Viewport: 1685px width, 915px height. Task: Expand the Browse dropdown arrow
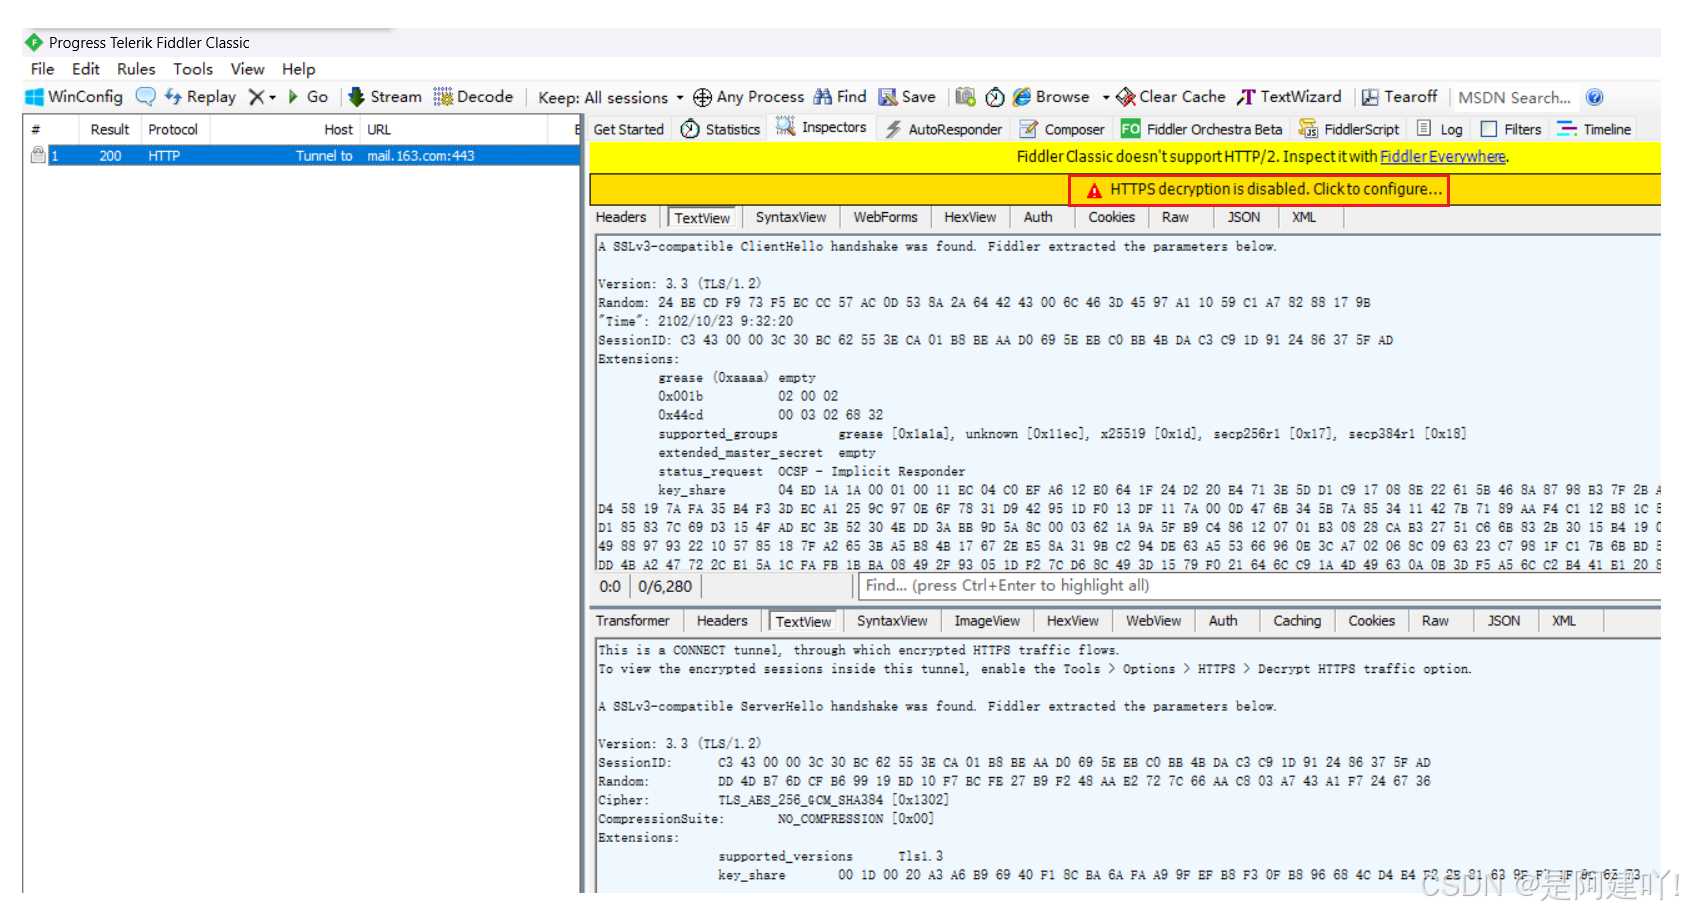tap(1106, 98)
